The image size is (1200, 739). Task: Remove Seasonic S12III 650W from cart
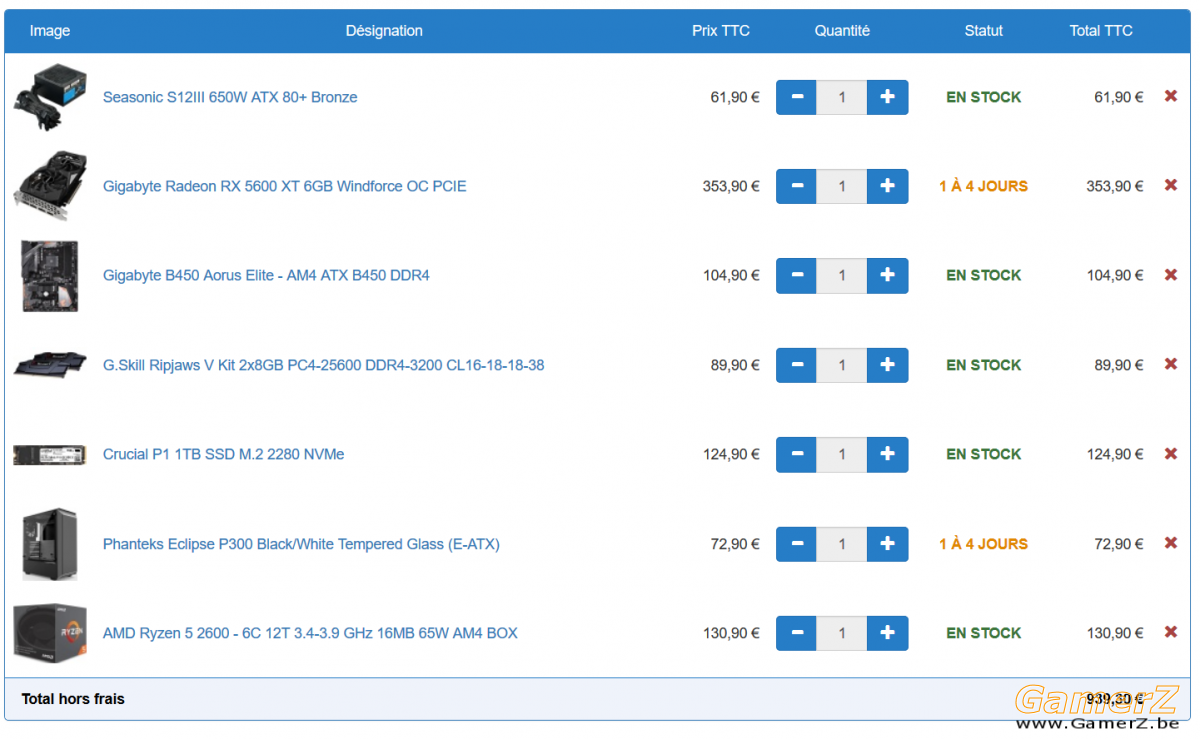tap(1171, 96)
